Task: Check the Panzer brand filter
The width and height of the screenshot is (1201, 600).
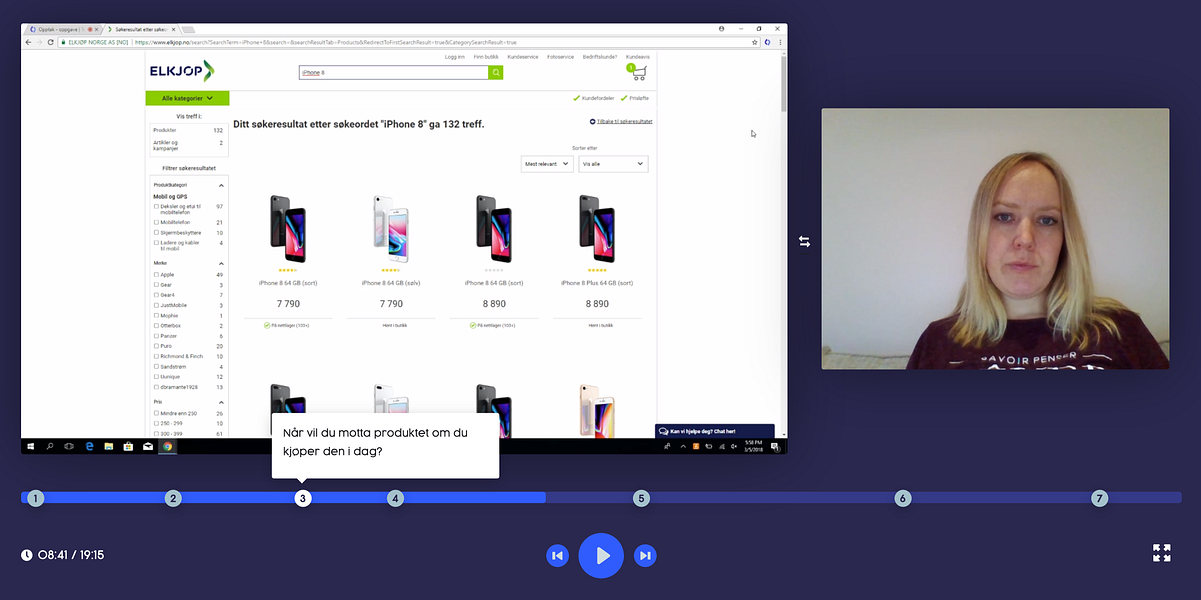Action: [x=156, y=336]
